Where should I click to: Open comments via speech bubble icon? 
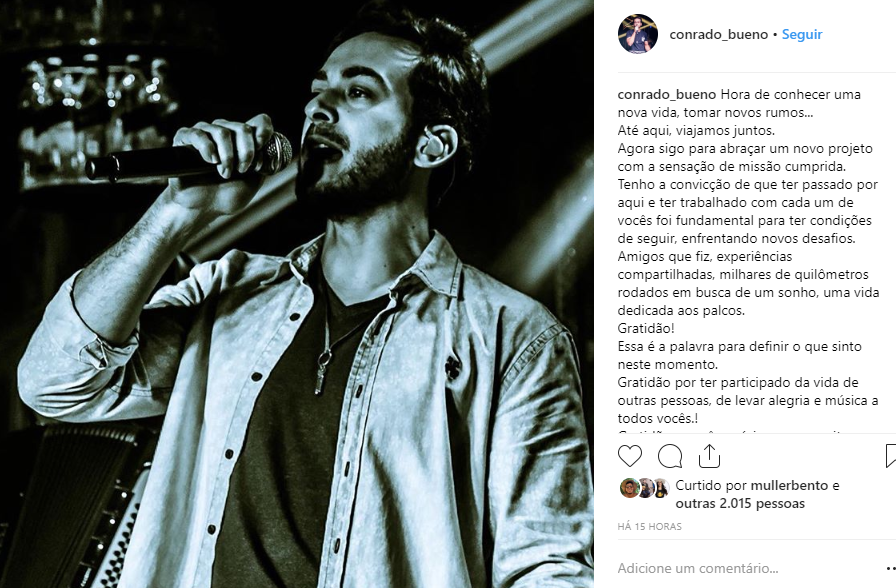[670, 456]
